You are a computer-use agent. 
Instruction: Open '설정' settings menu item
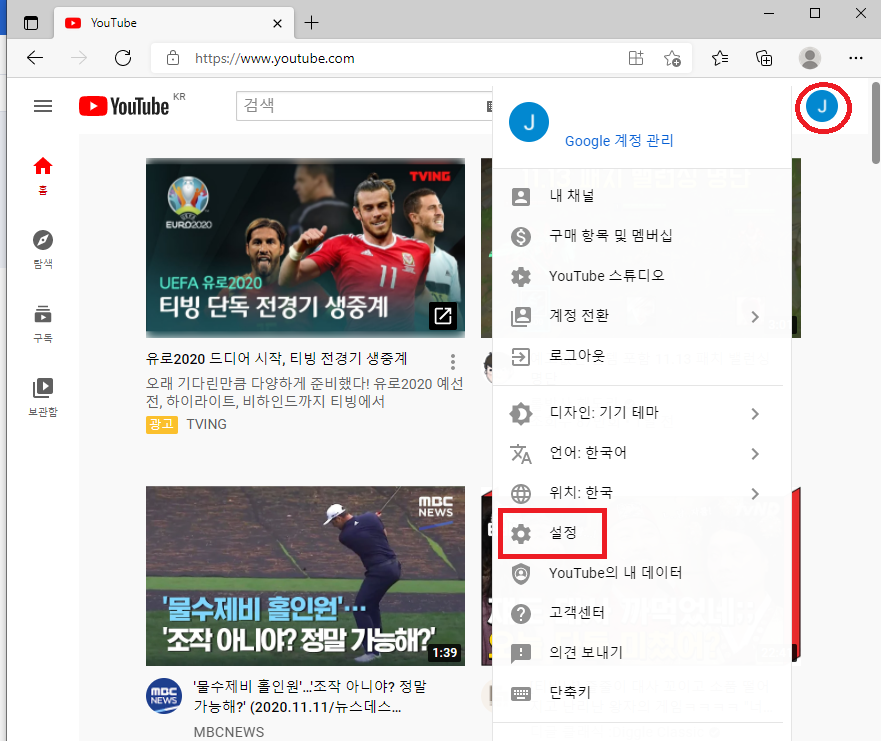642,533
